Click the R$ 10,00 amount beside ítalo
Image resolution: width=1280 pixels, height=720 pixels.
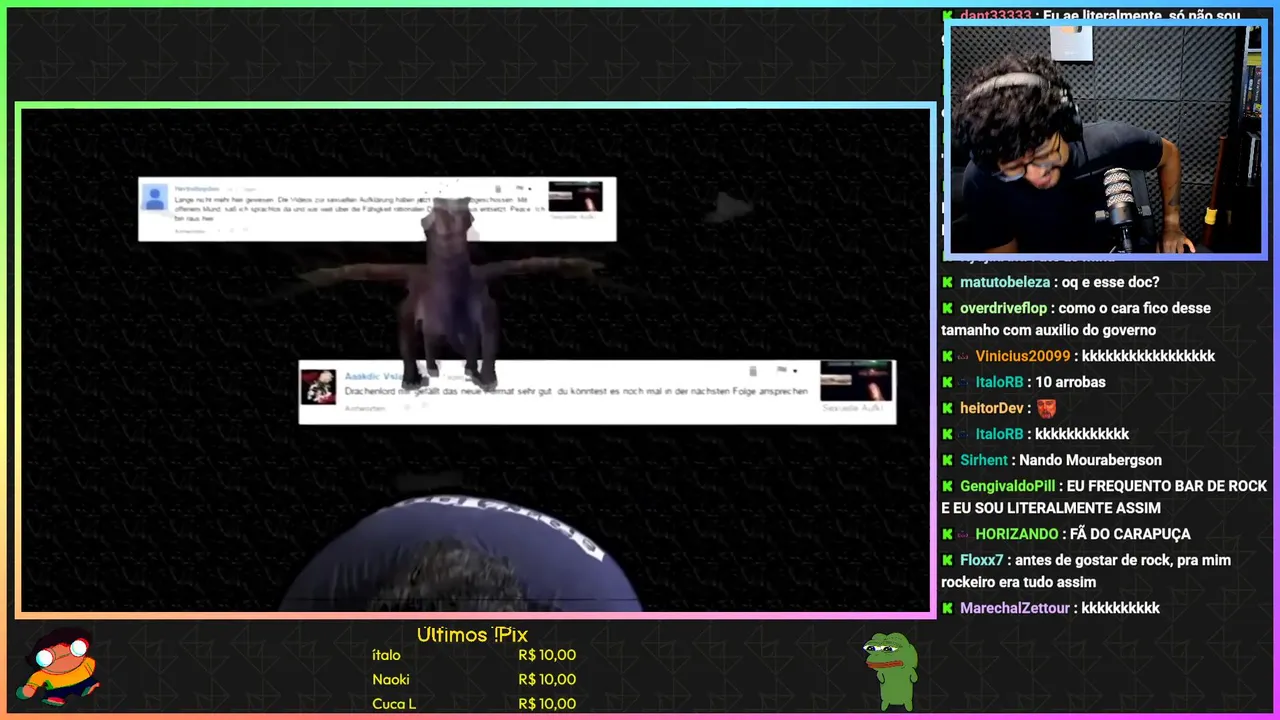click(547, 656)
